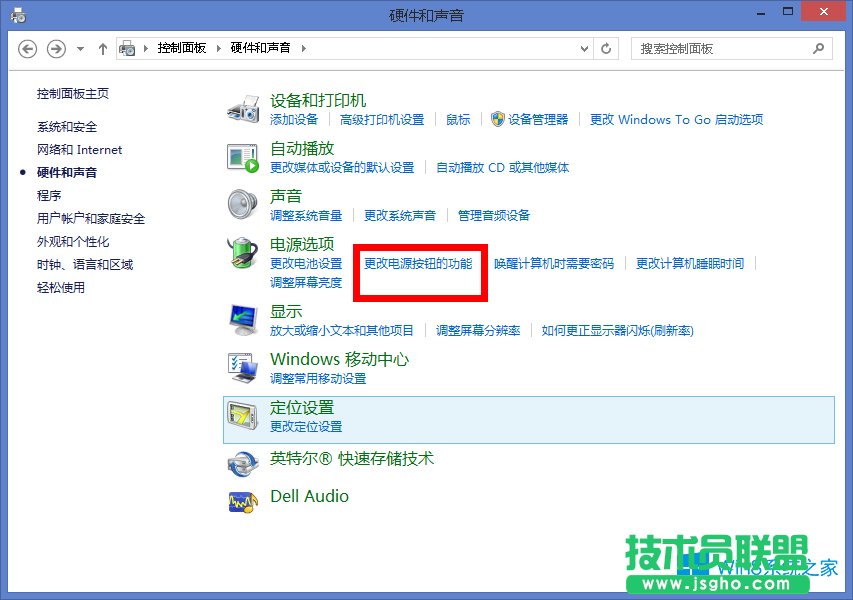853x600 pixels.
Task: Refresh the page with the refresh icon
Action: click(x=606, y=48)
